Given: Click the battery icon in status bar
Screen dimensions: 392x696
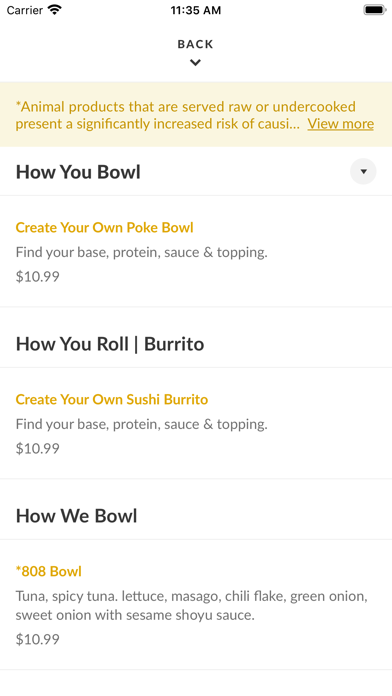Looking at the screenshot, I should [375, 10].
